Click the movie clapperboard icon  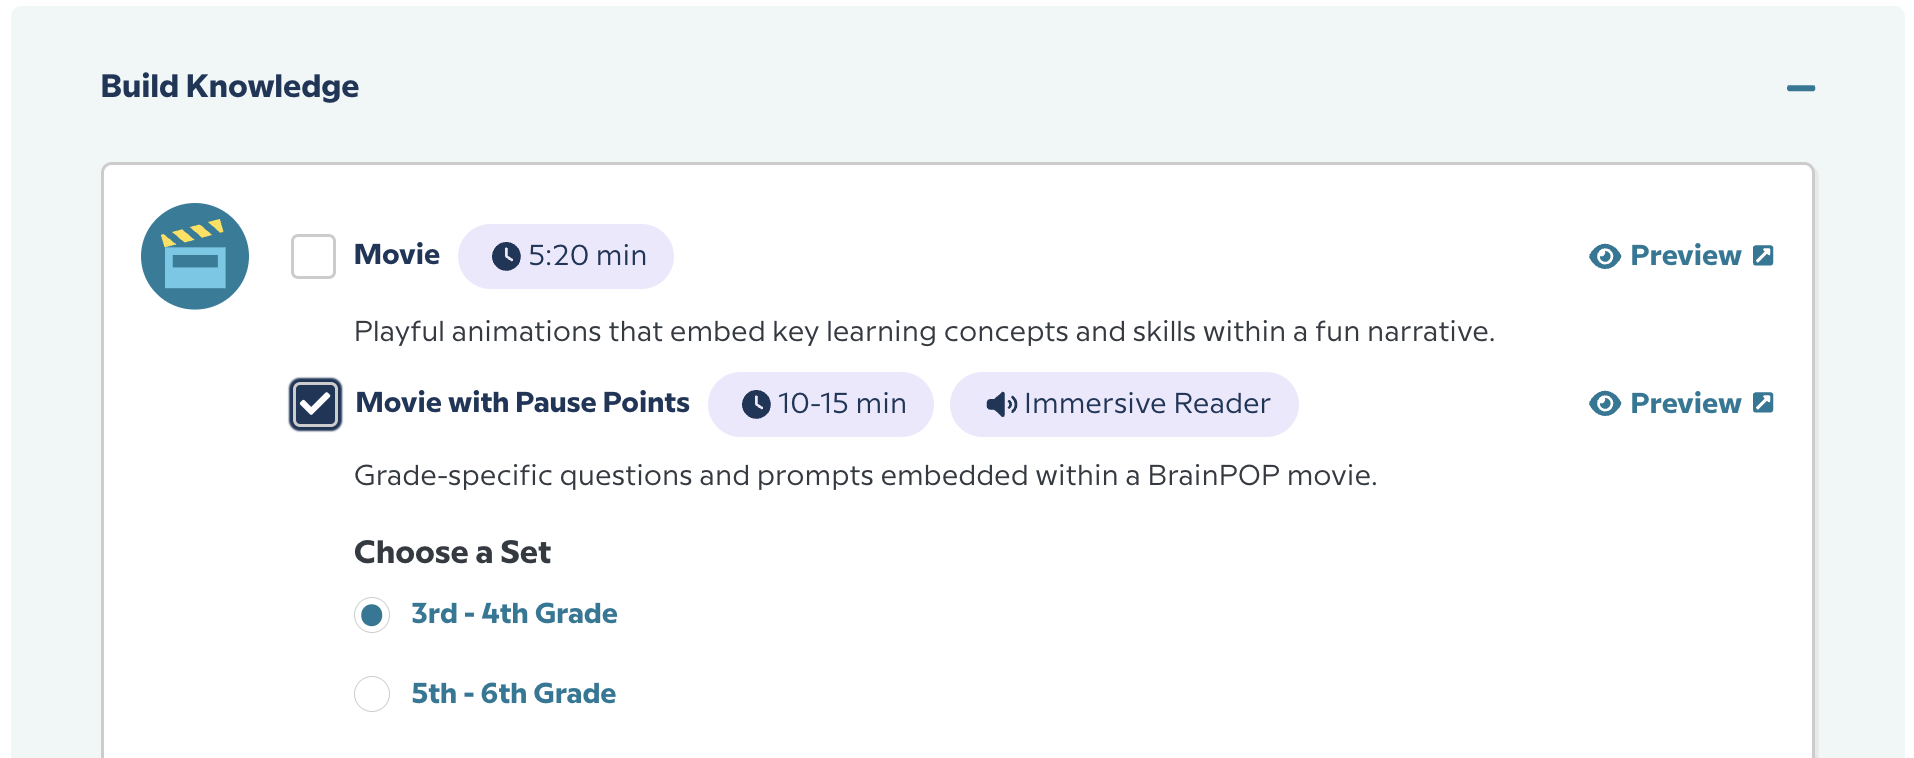[x=195, y=256]
